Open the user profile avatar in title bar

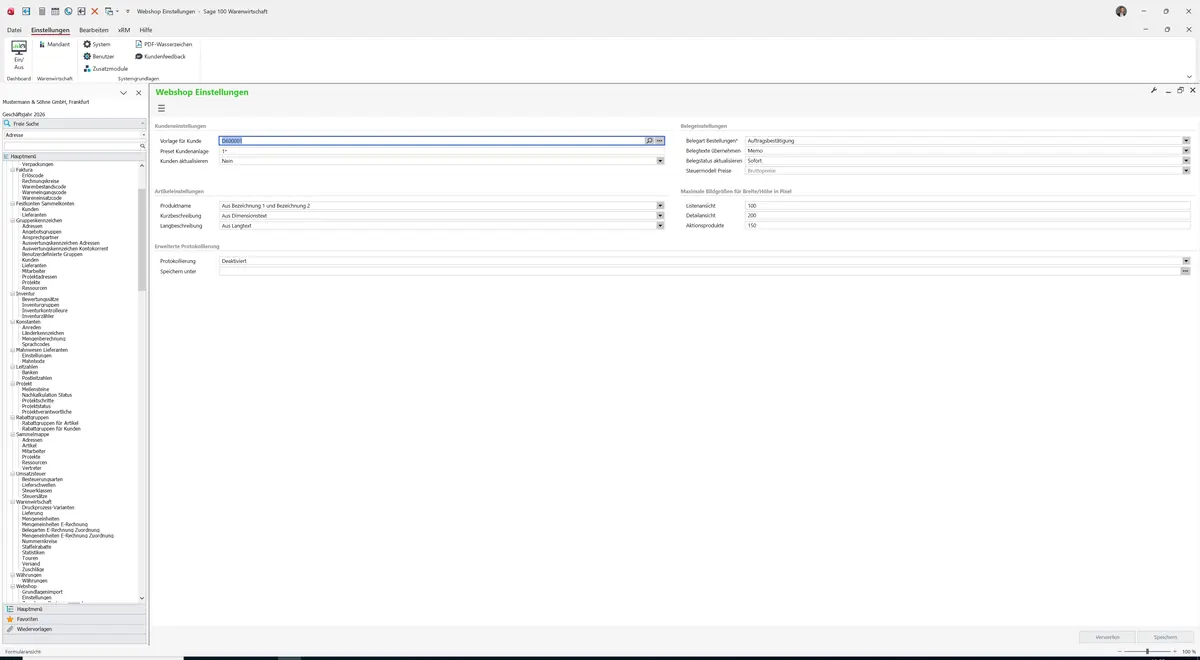[x=1121, y=11]
